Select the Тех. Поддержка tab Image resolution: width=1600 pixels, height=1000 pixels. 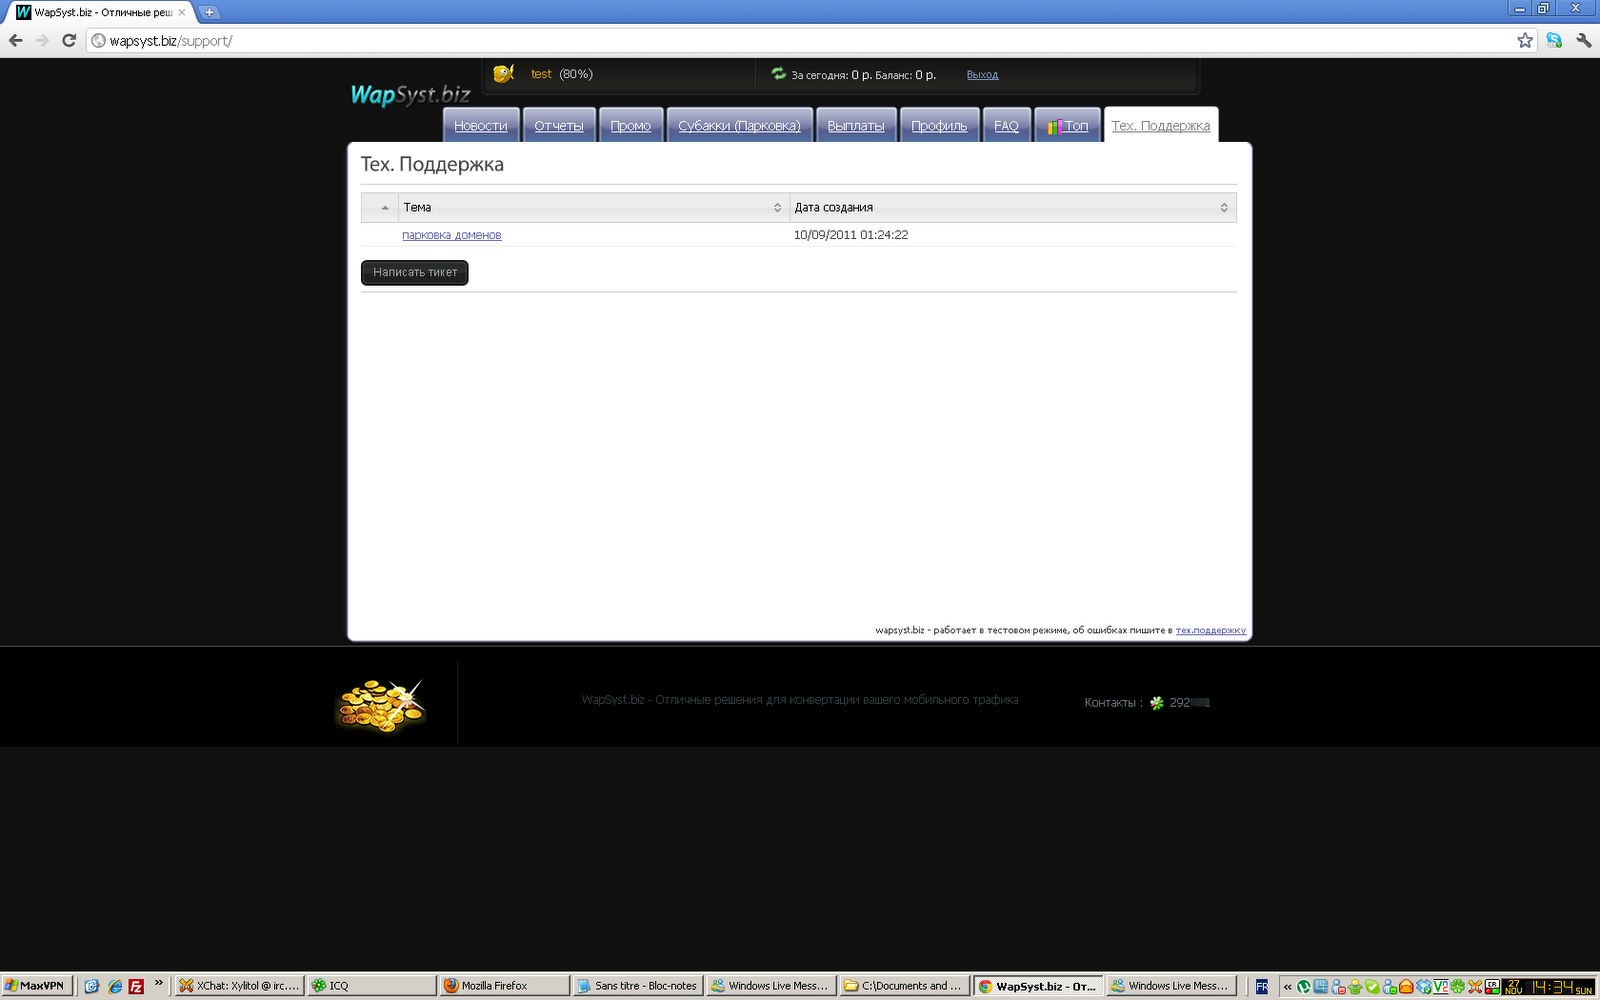(1161, 125)
